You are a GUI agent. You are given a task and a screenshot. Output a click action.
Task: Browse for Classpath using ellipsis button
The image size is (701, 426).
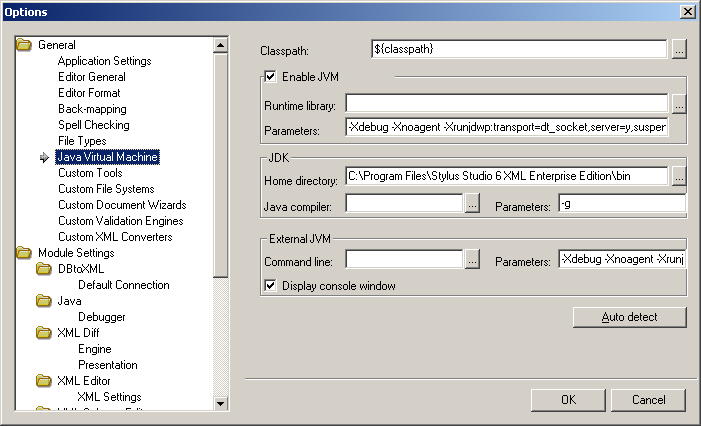[679, 48]
